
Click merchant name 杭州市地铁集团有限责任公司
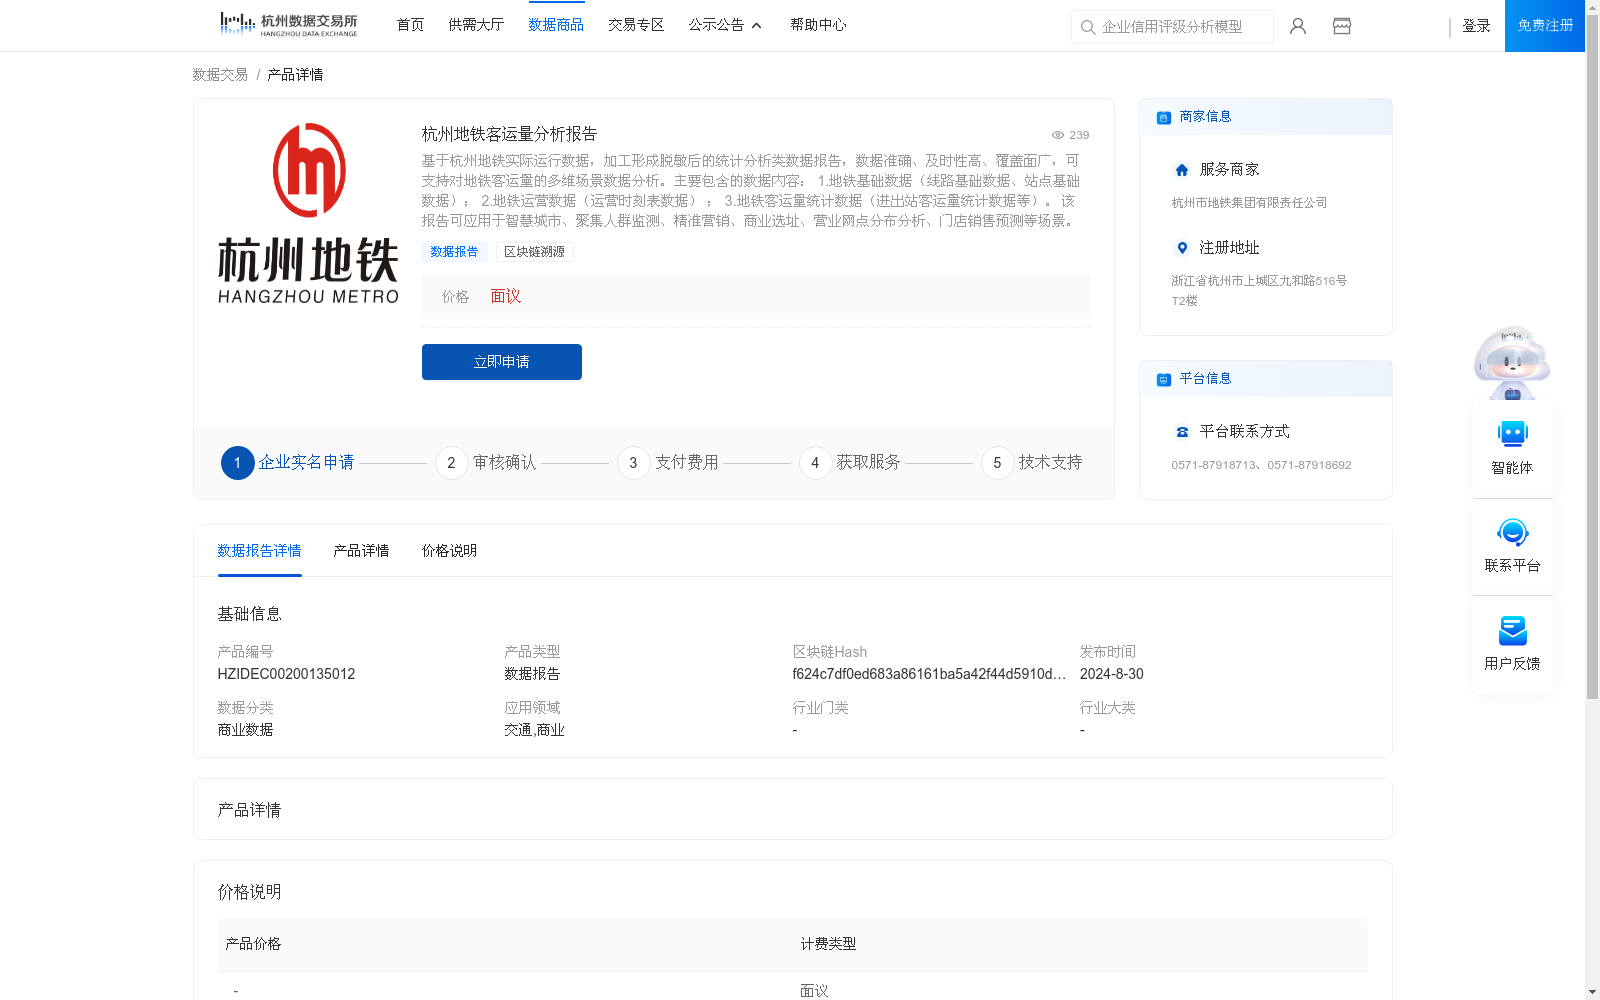point(1249,203)
